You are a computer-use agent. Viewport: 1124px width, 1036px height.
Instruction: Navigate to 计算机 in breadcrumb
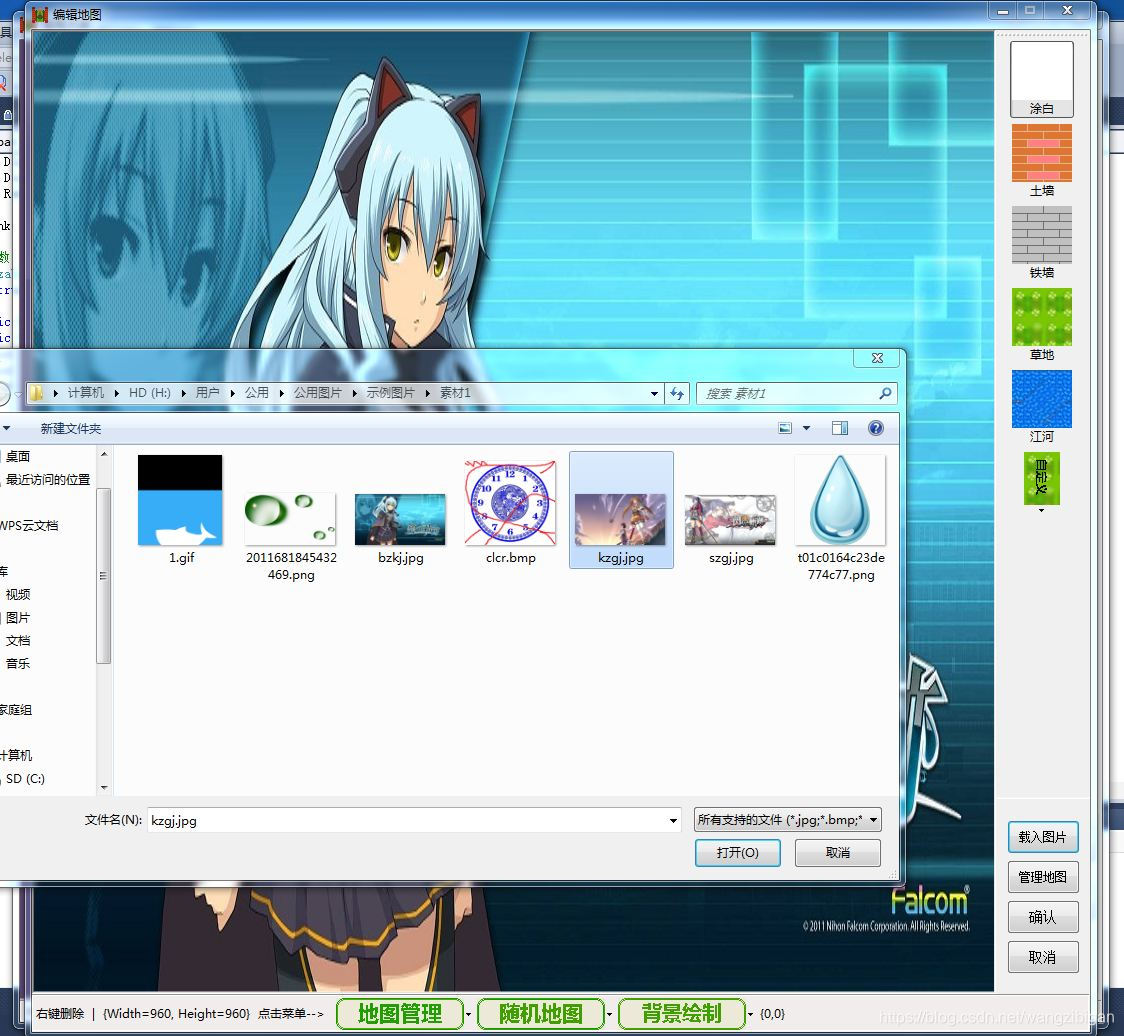coord(85,393)
